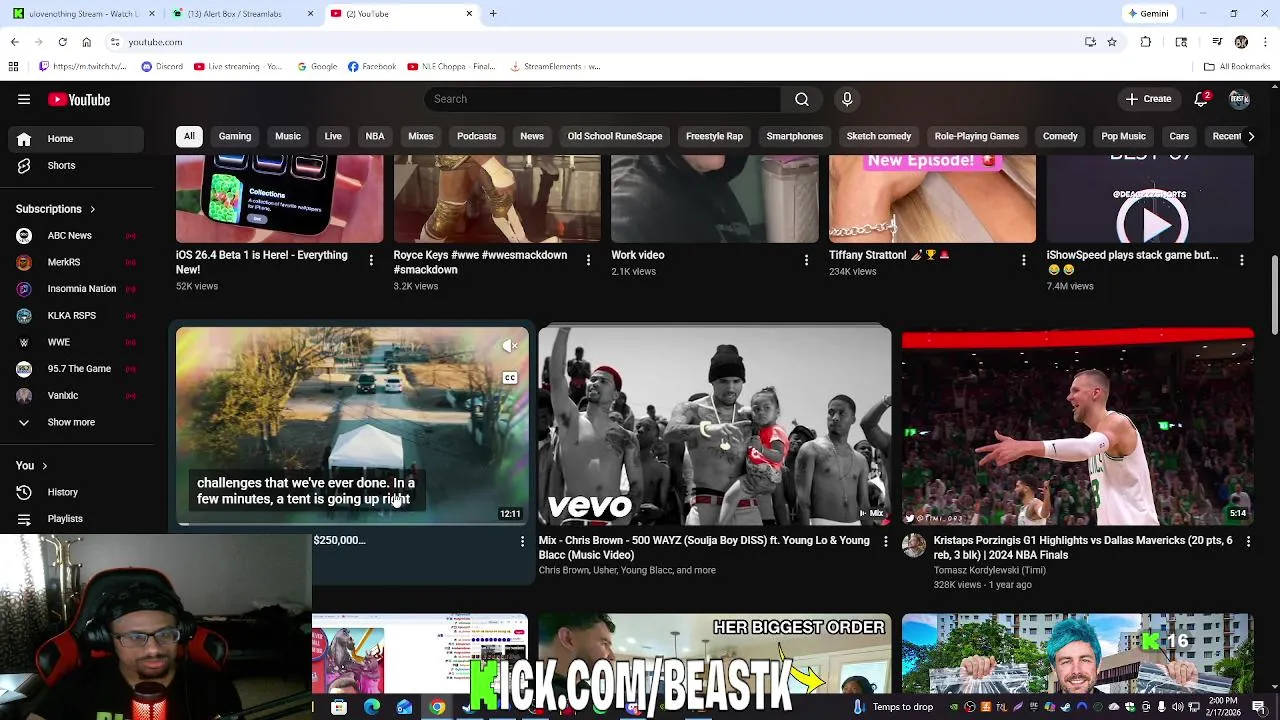The image size is (1280, 720).
Task: Open Chrome extensions puzzle icon
Action: point(1146,42)
